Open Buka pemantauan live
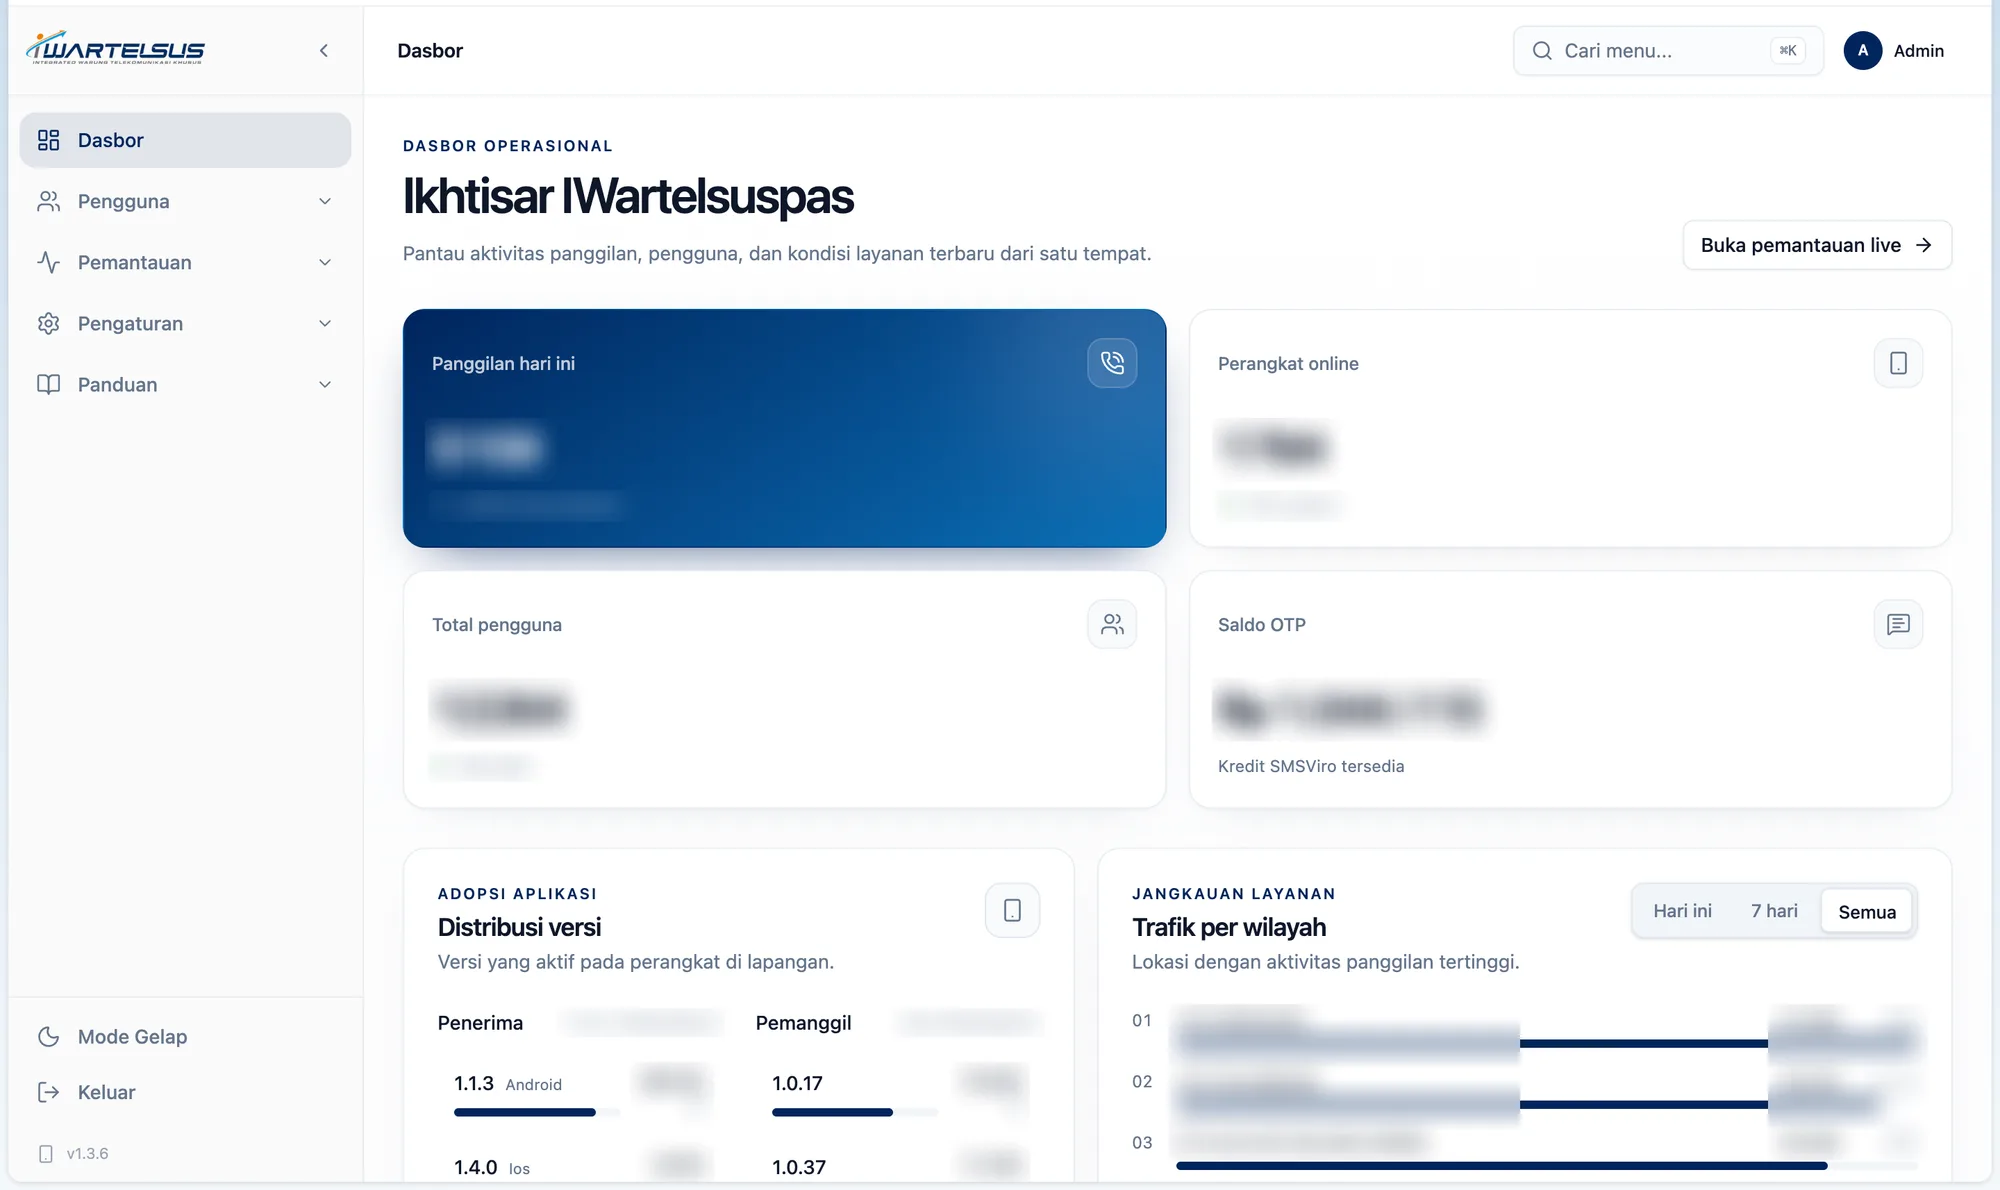 (1817, 245)
